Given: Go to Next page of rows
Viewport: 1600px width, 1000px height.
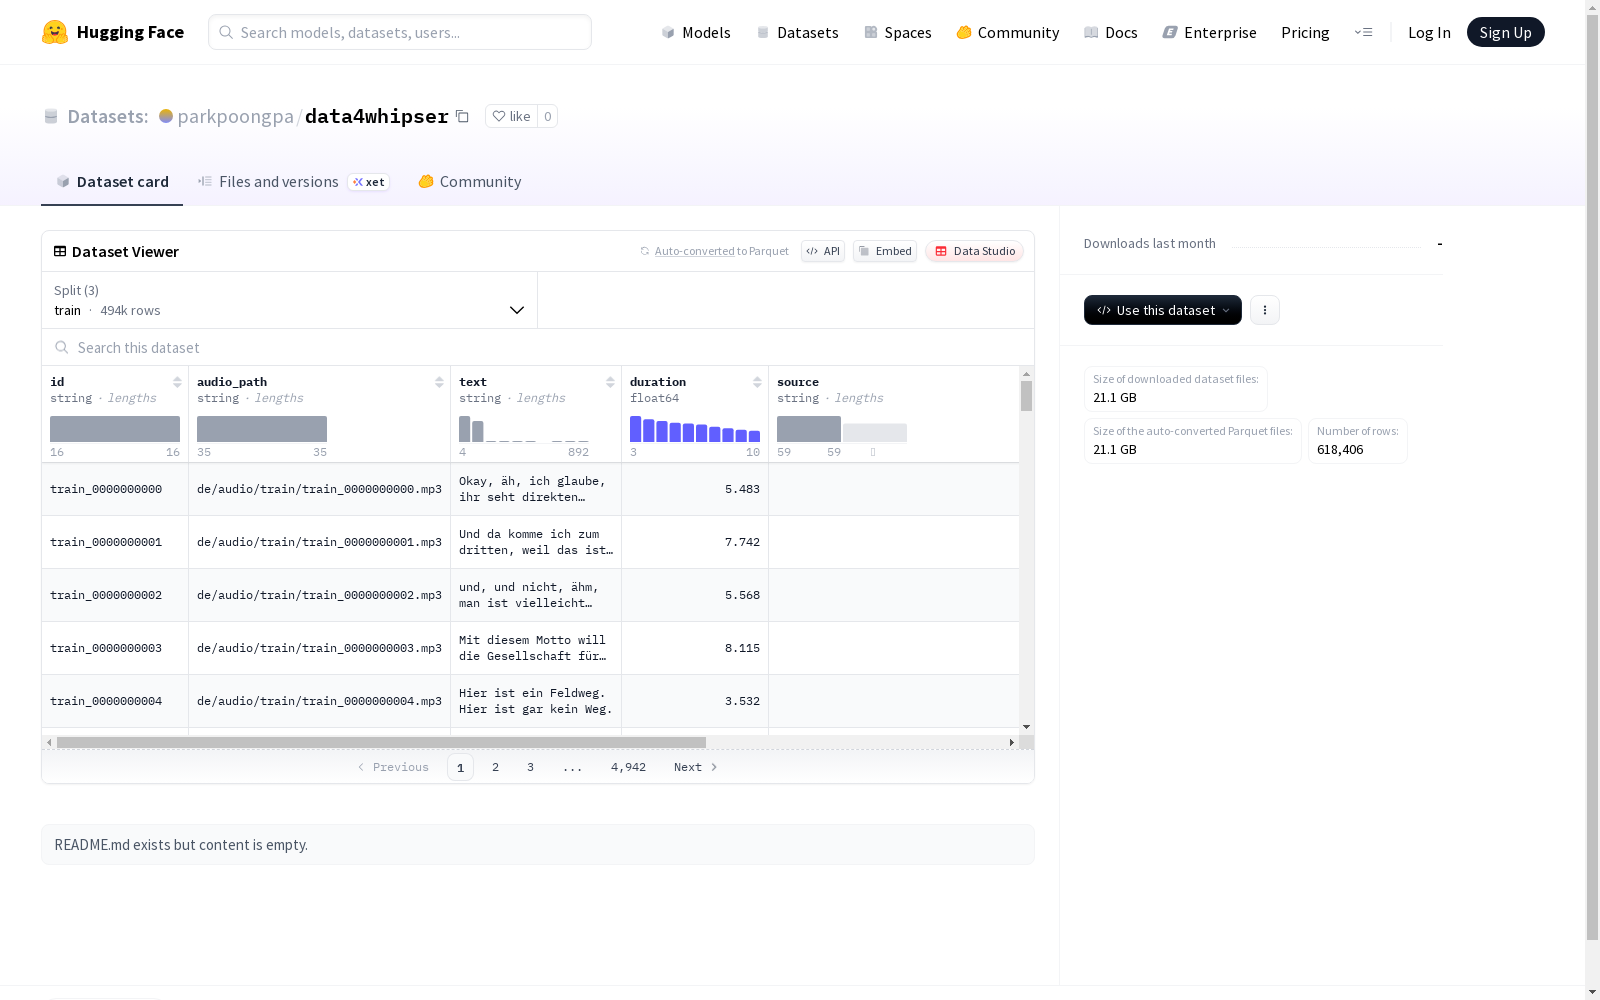Looking at the screenshot, I should coord(695,767).
